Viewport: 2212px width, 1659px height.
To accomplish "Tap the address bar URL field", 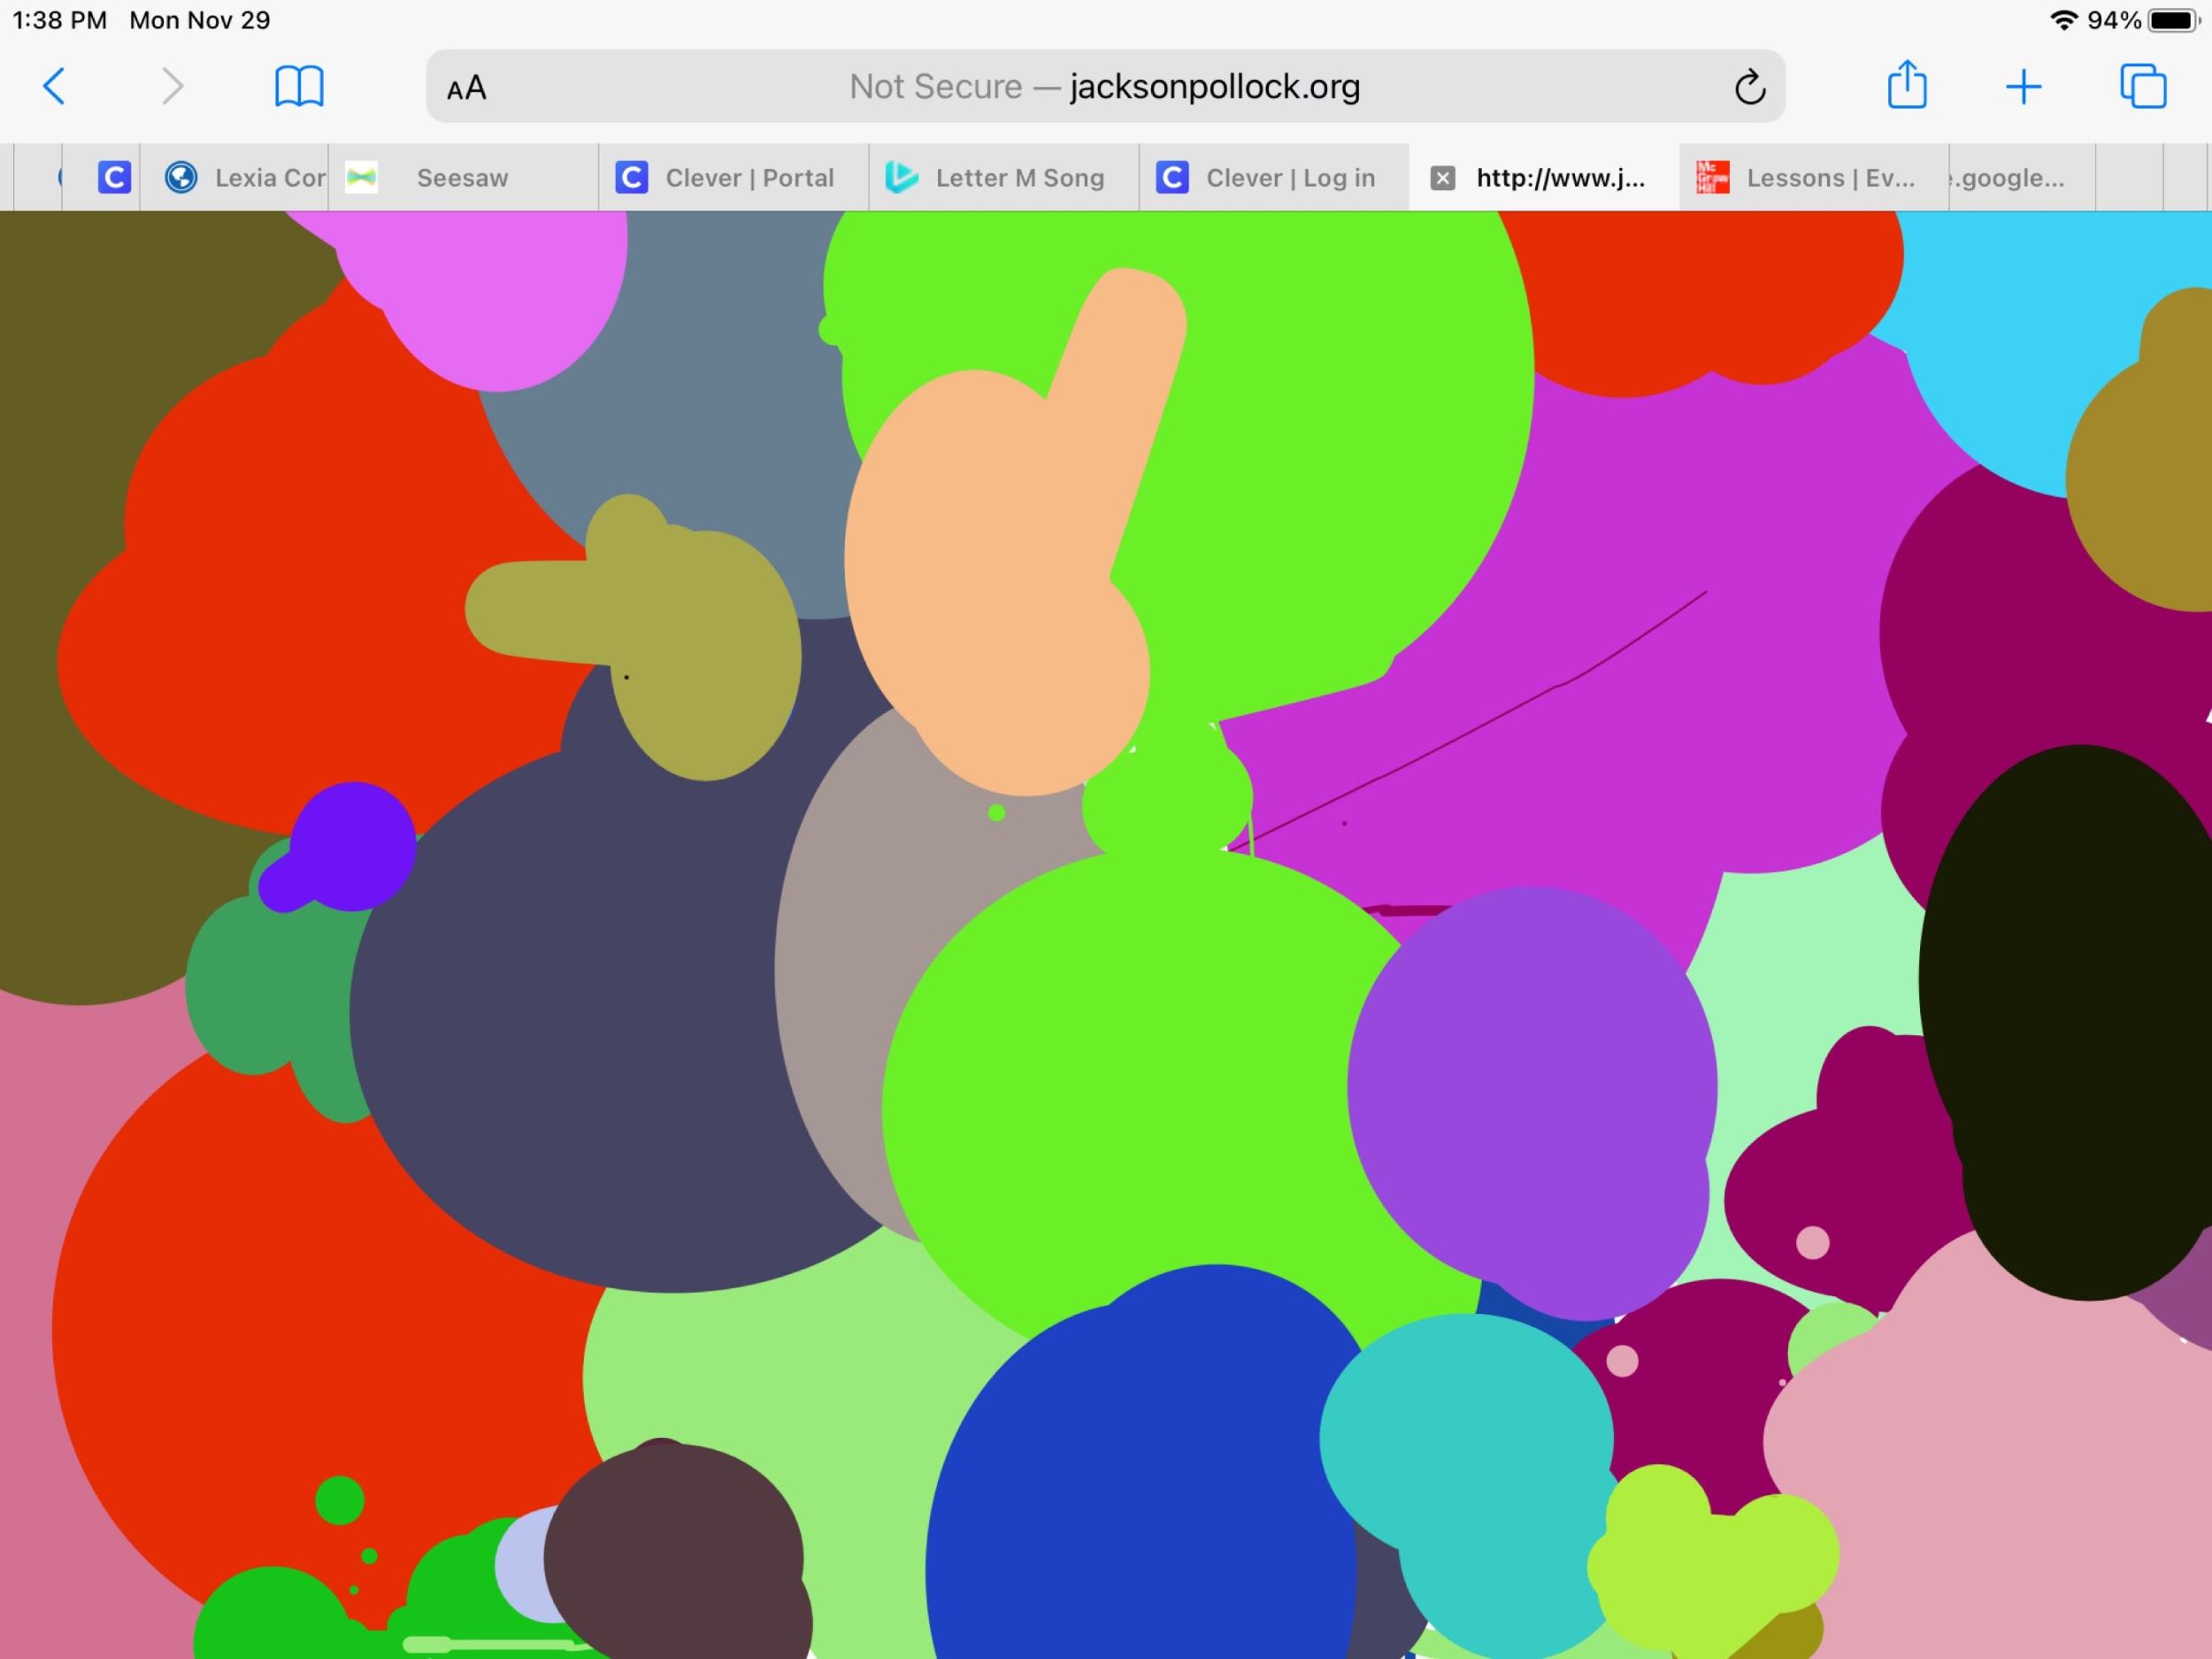I will [1104, 87].
